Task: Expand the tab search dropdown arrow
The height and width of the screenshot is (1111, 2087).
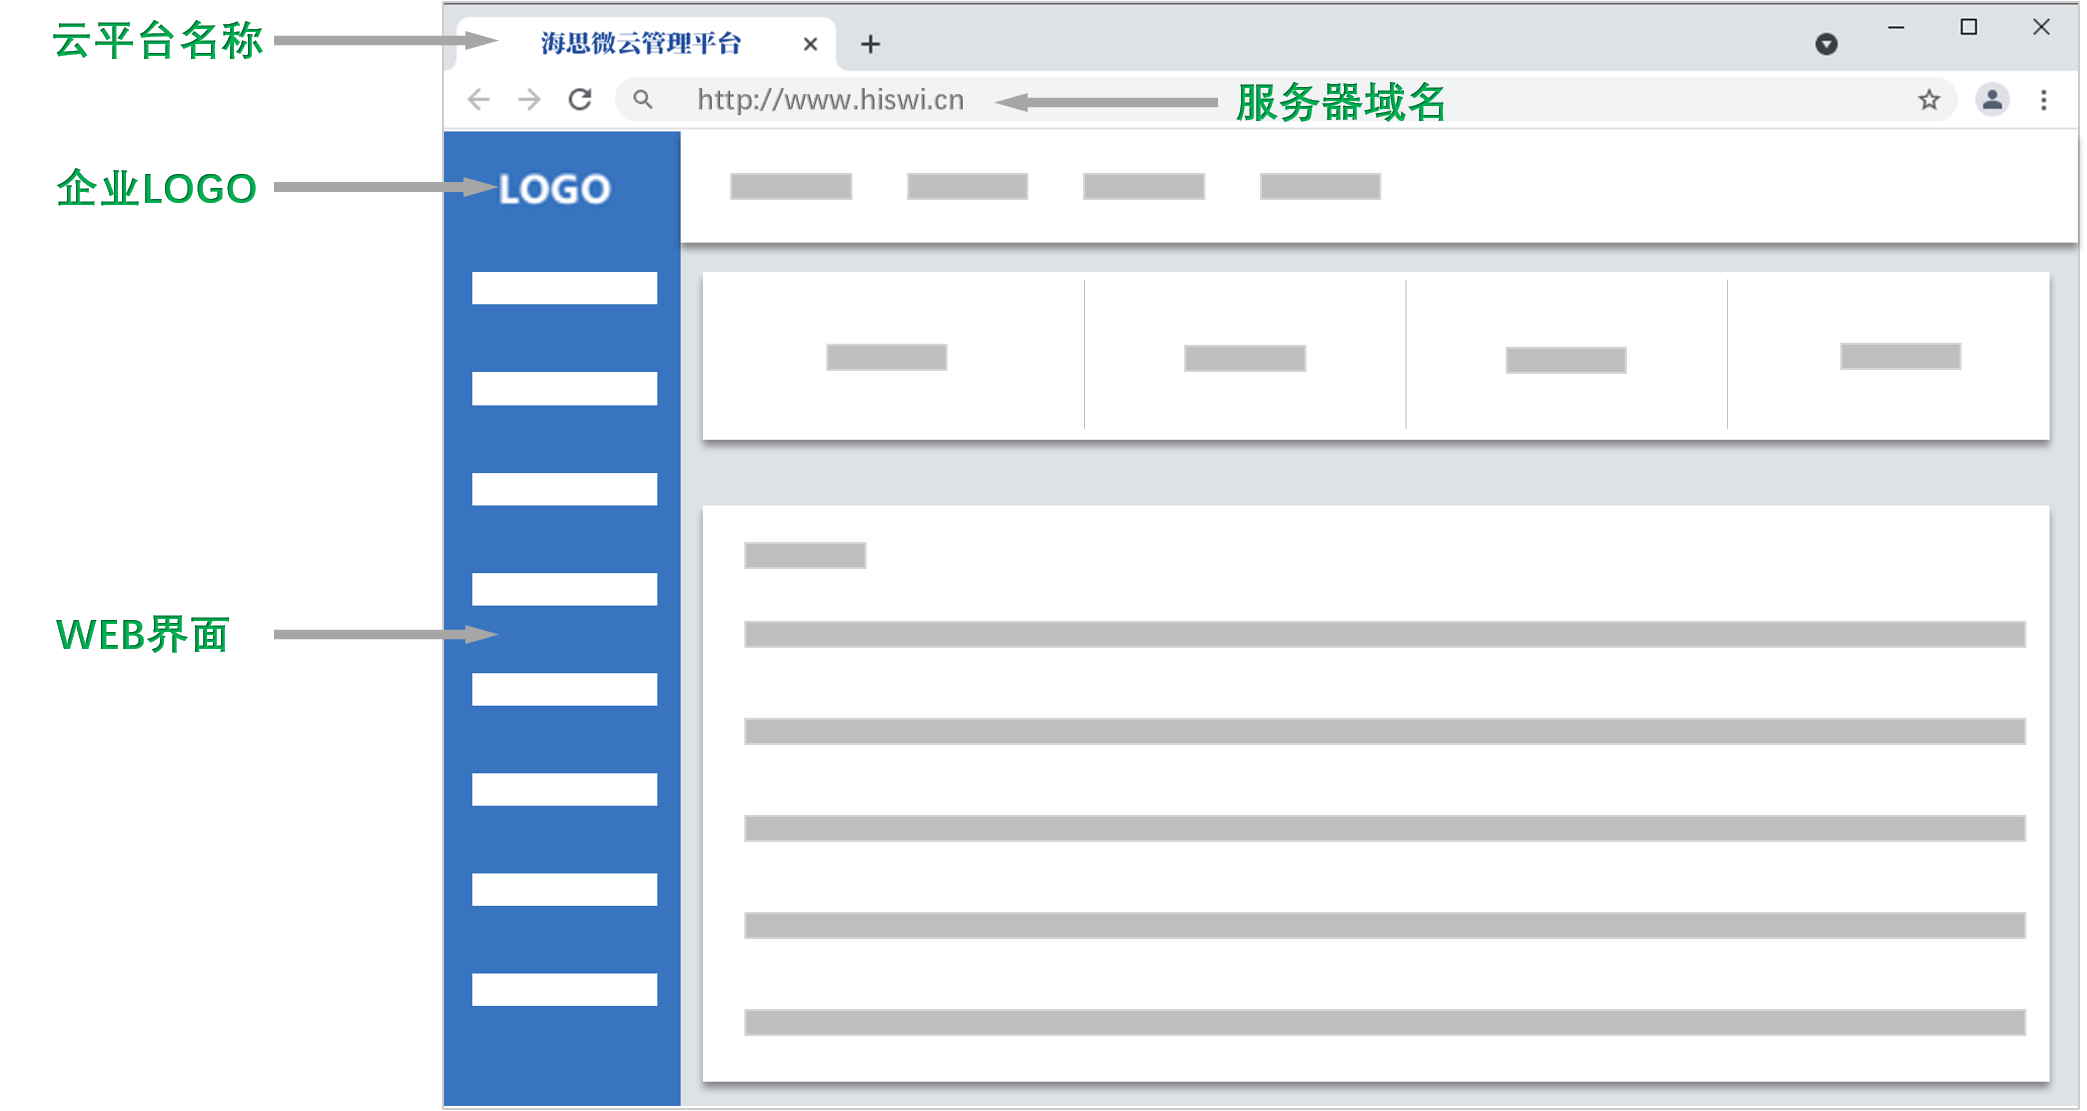Action: point(1826,44)
